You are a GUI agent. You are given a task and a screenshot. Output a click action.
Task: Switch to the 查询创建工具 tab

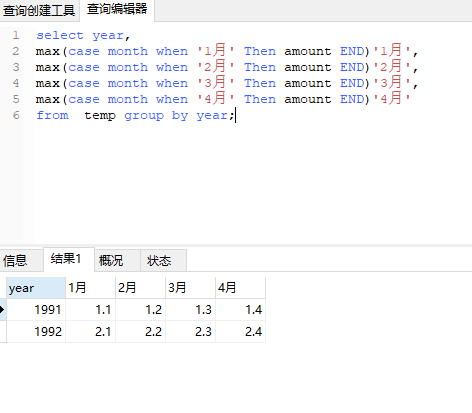pyautogui.click(x=39, y=11)
